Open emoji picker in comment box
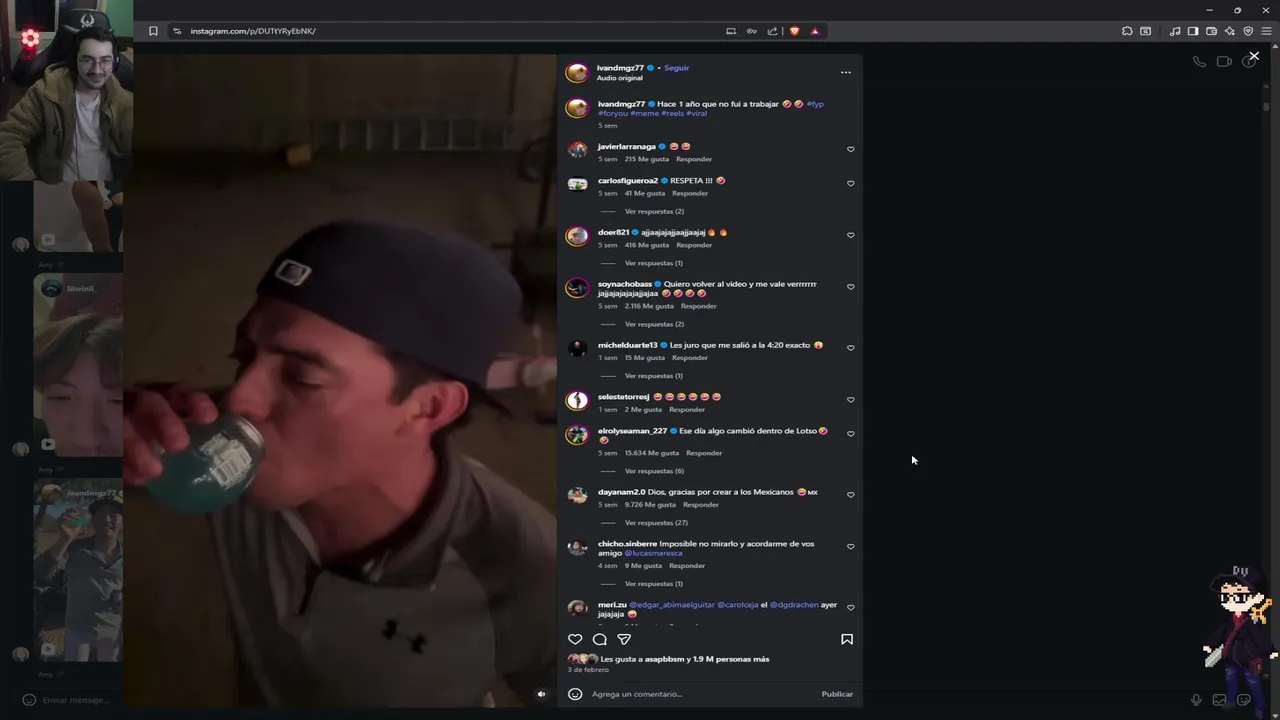The height and width of the screenshot is (720, 1280). point(575,694)
